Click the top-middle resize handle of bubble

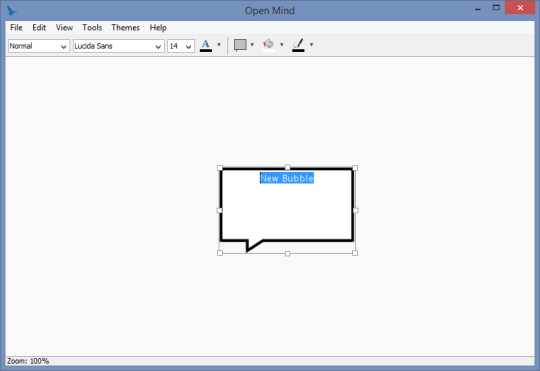point(288,167)
